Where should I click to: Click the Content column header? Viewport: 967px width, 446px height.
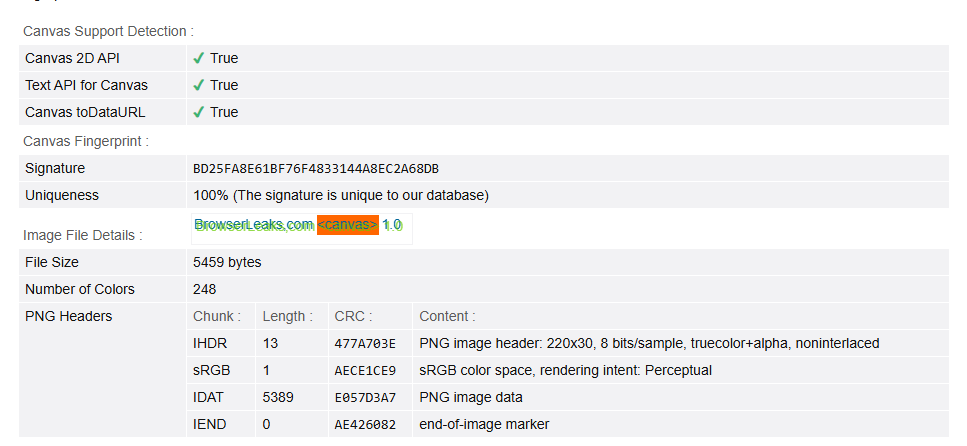click(x=447, y=316)
